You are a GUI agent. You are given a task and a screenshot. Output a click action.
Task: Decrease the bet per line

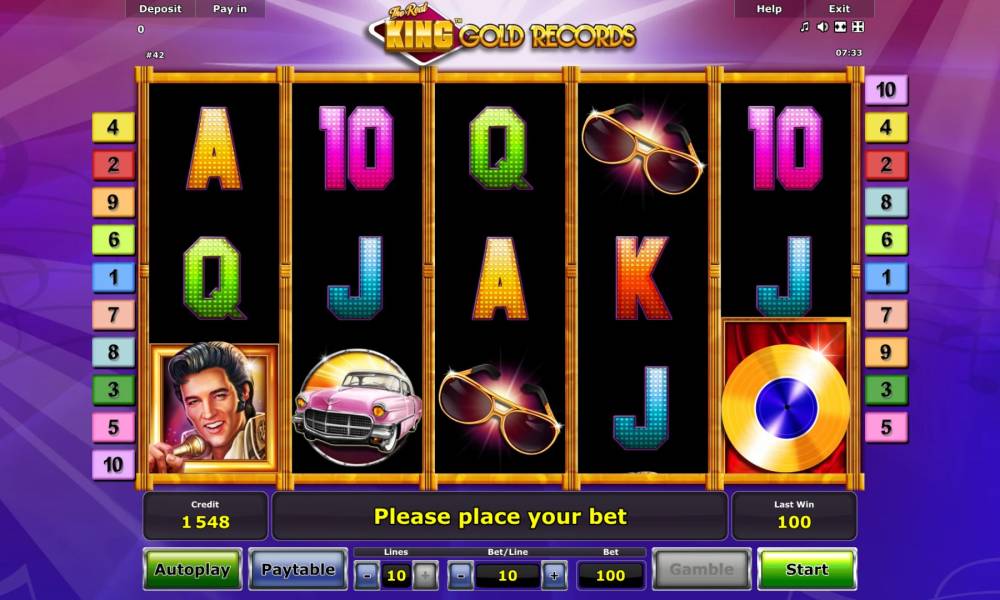(x=461, y=576)
